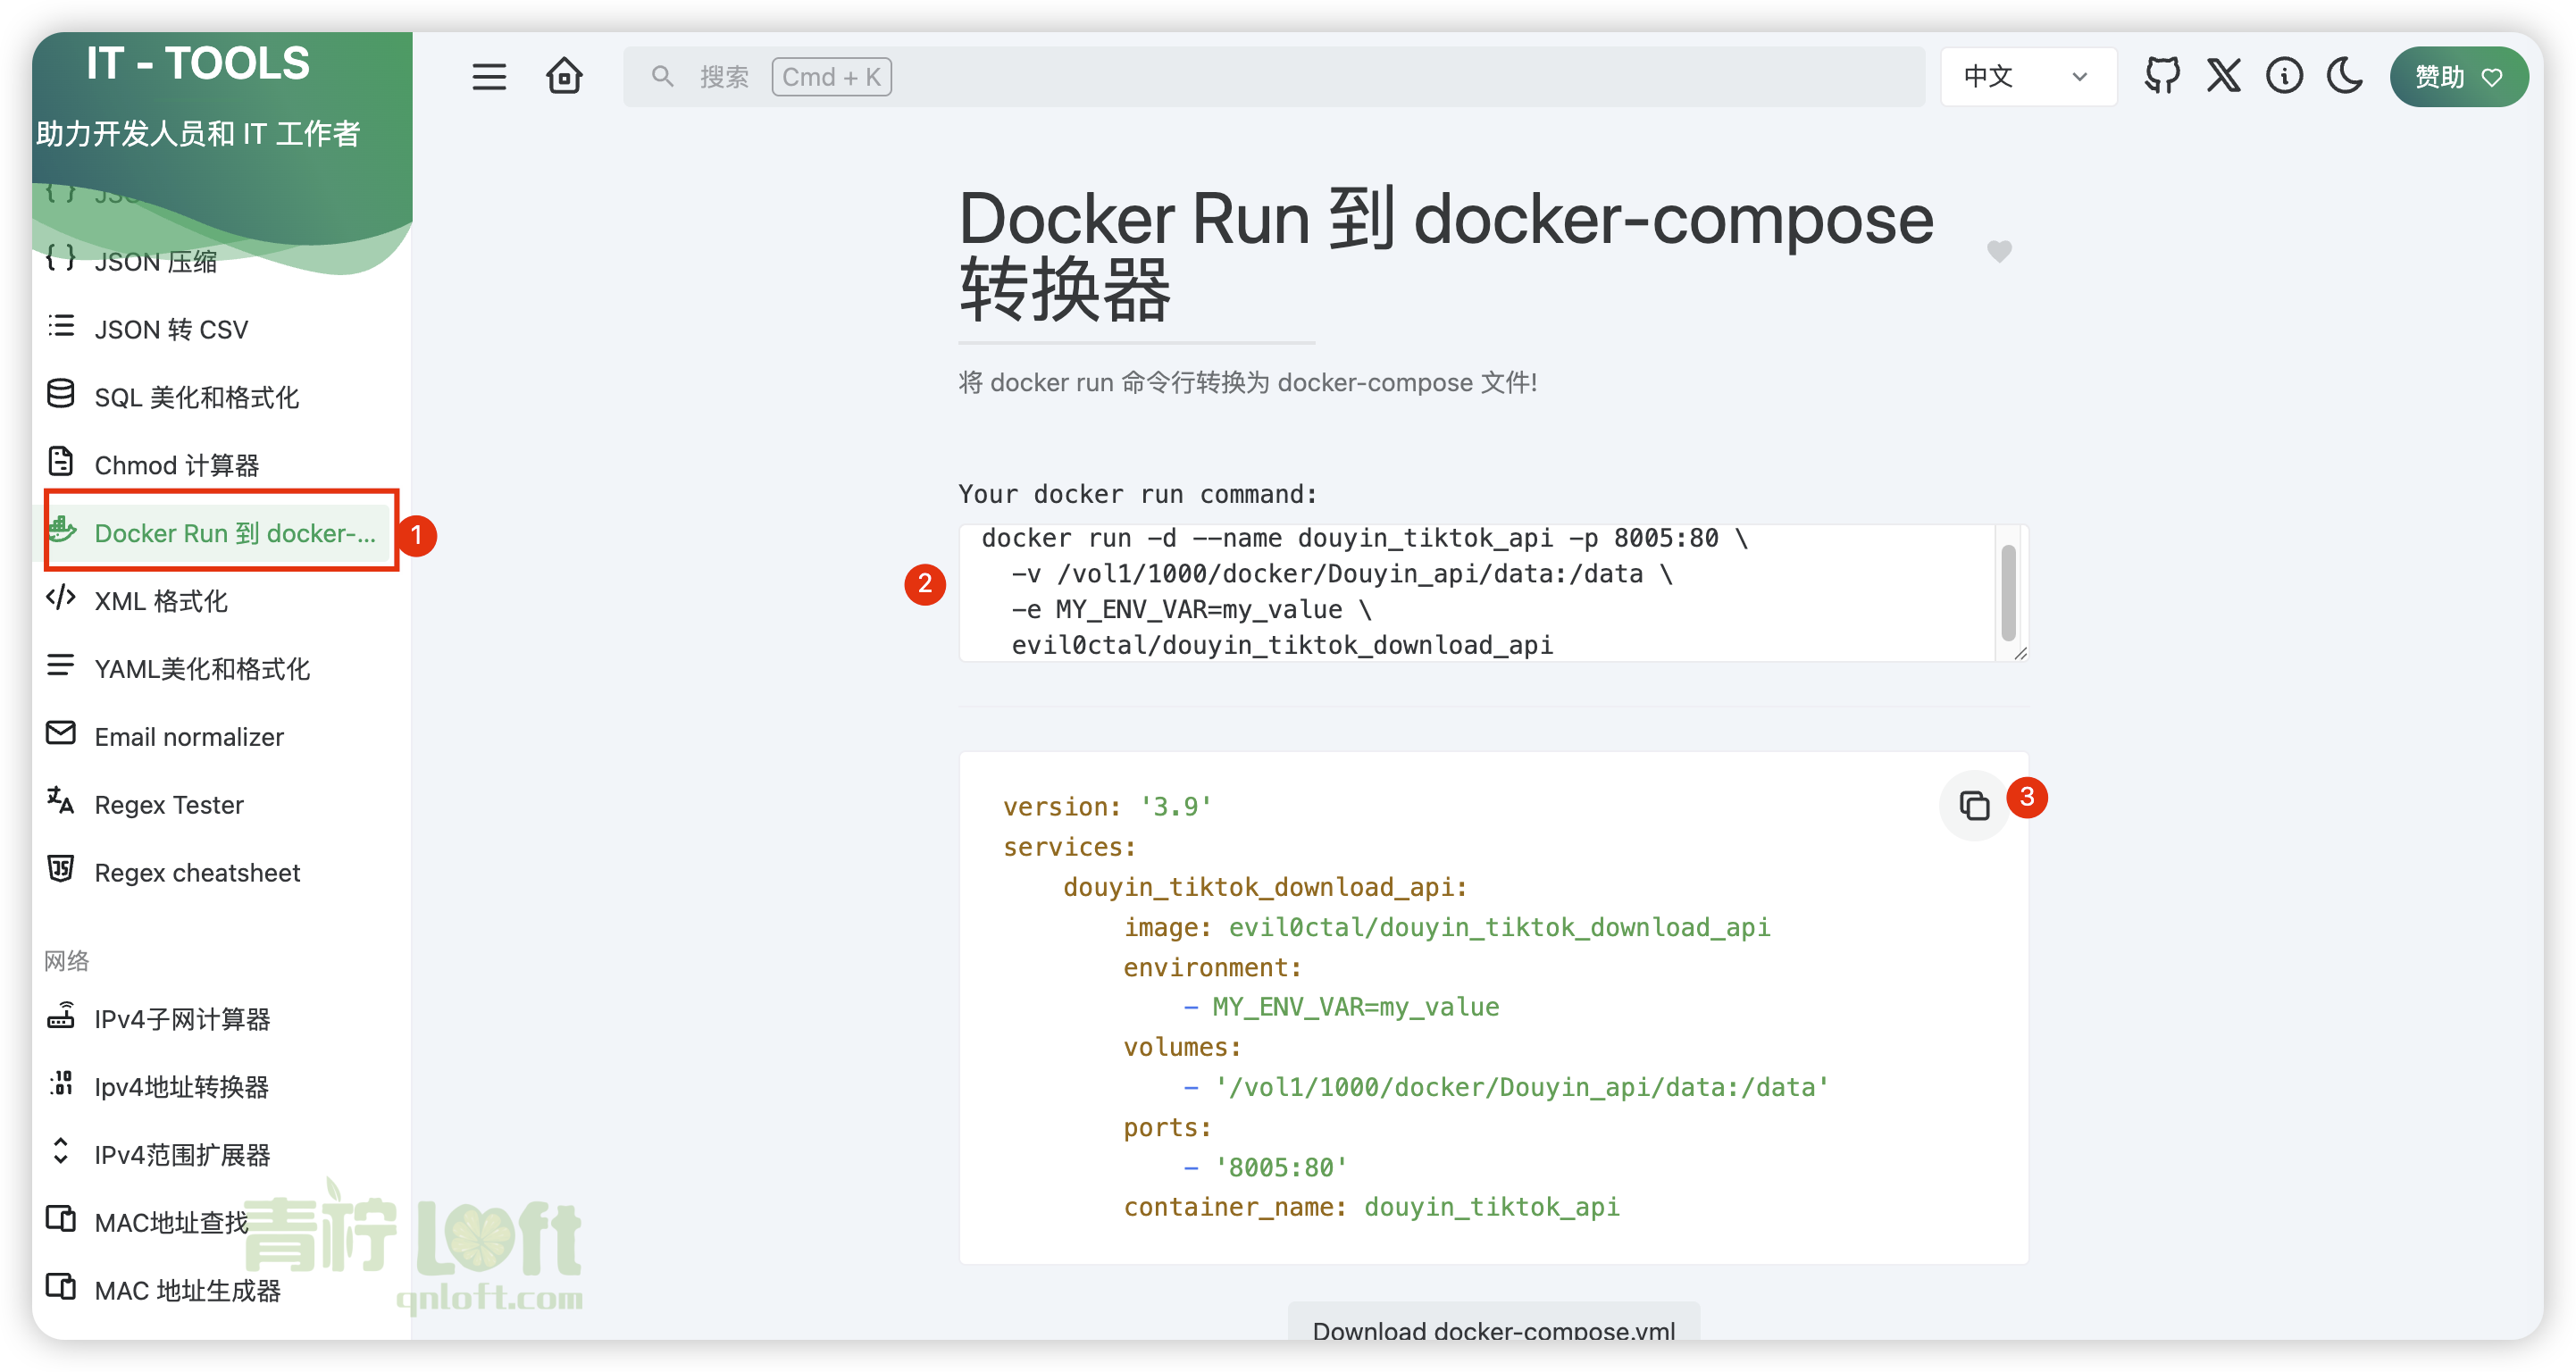Image resolution: width=2576 pixels, height=1372 pixels.
Task: Click the JSON 转 CSV list icon
Action: point(61,327)
